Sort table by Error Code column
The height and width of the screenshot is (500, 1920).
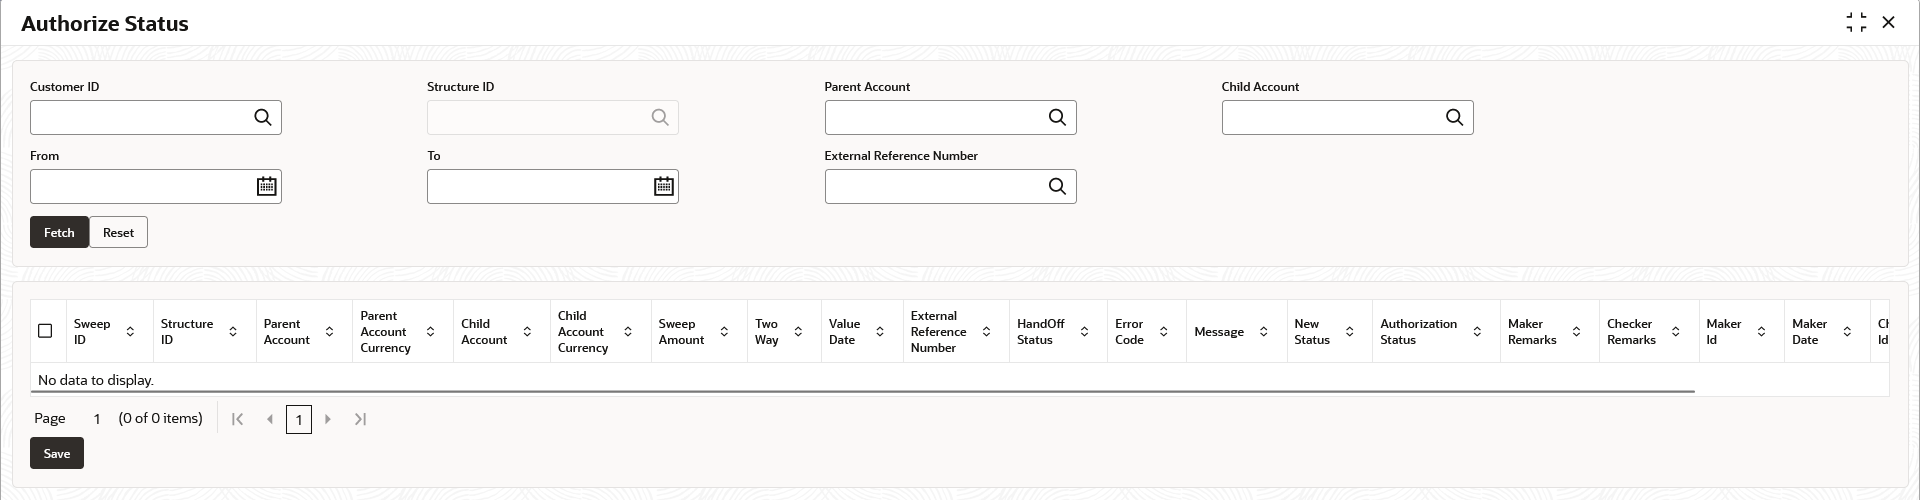(x=1163, y=331)
